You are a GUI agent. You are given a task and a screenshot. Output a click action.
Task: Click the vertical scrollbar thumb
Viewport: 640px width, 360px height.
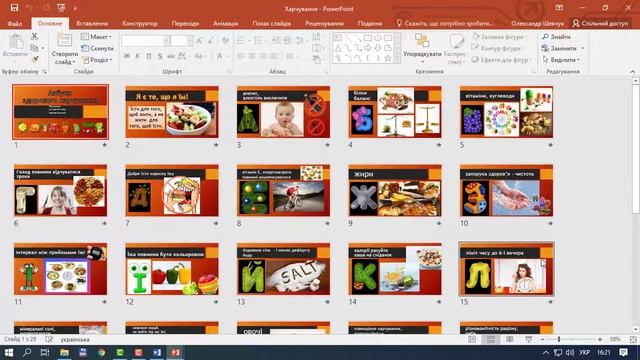click(636, 149)
